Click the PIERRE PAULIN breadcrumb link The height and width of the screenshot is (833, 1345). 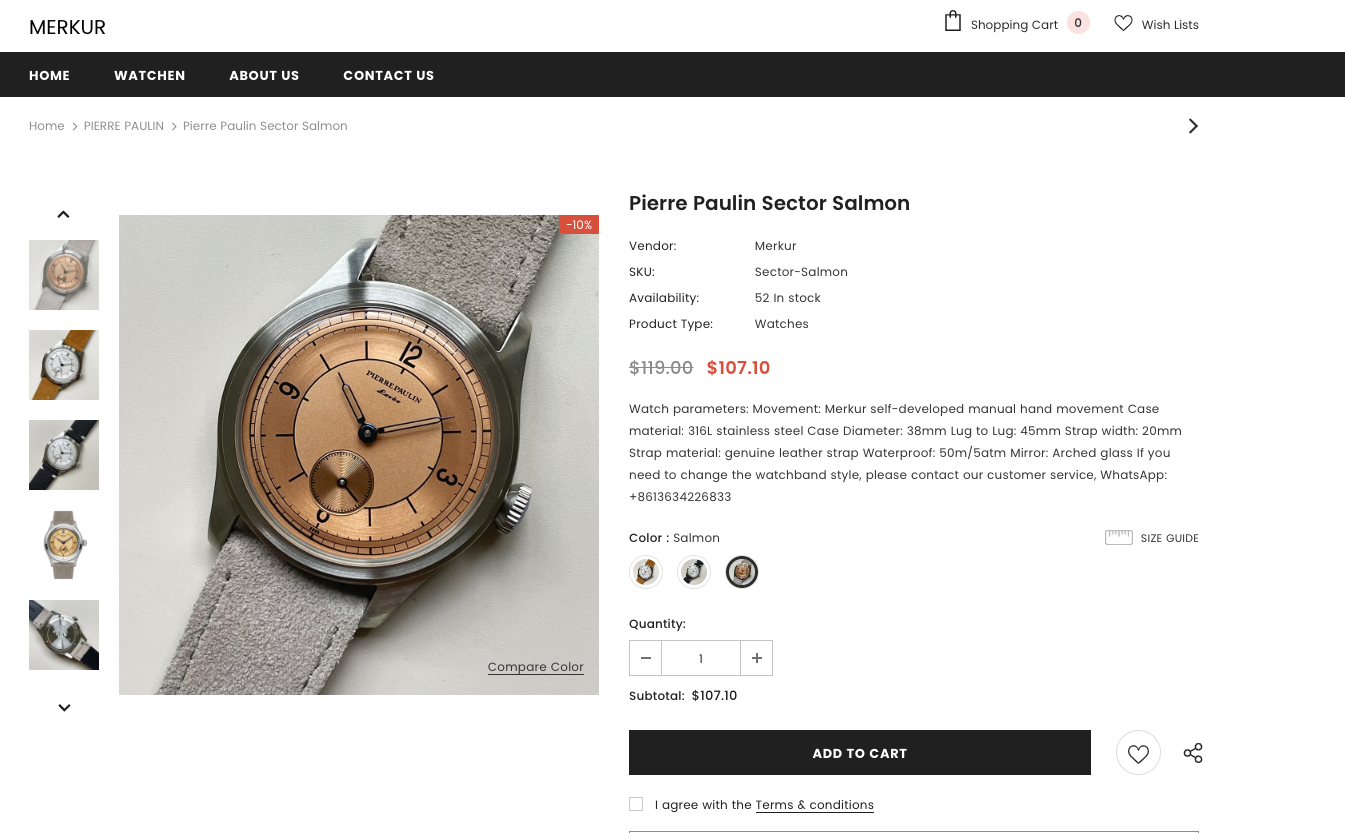[124, 126]
